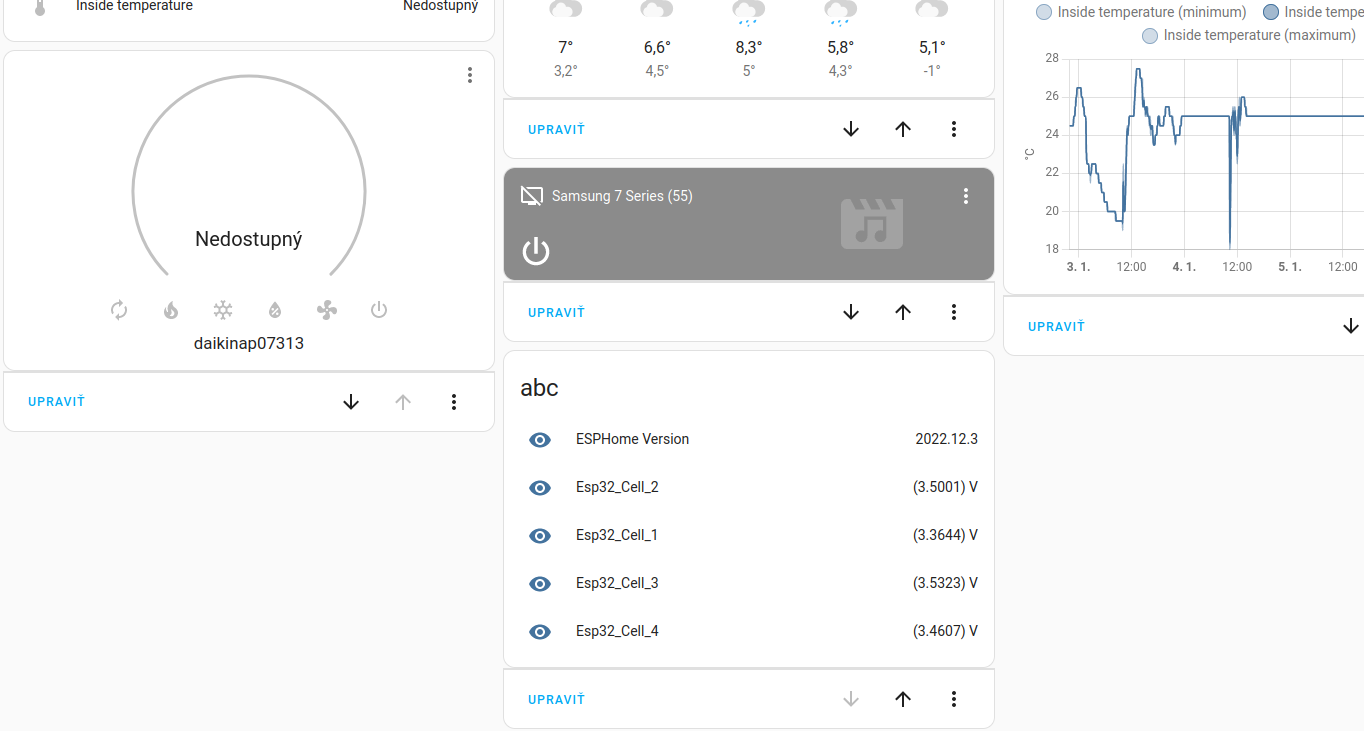Open Esp32_Cell_4 entity details
The image size is (1364, 731).
(749, 631)
